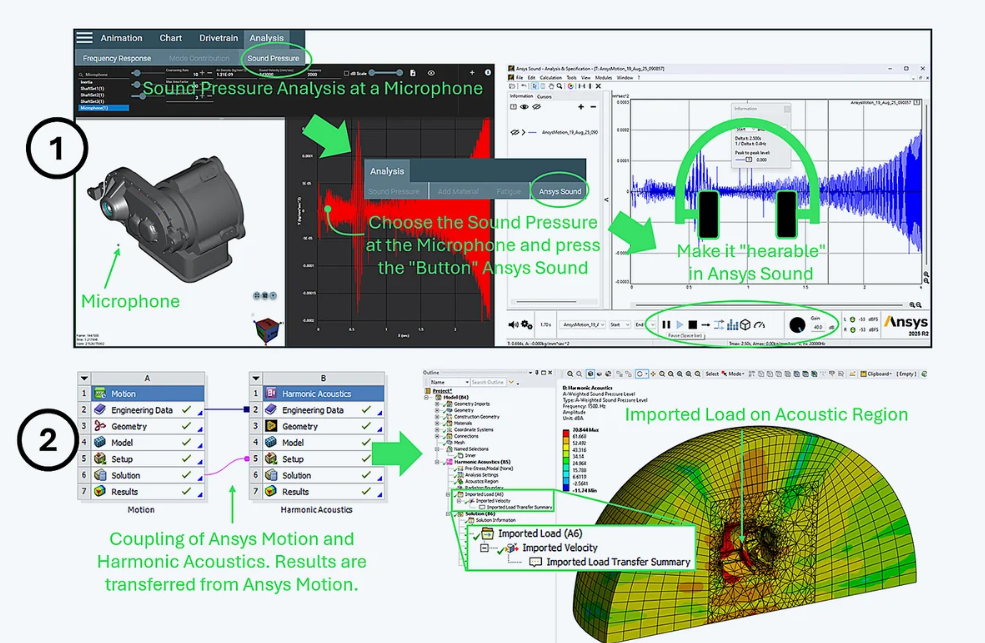Open the Frequency Response sub-tab
This screenshot has width=985, height=643.
tap(117, 58)
